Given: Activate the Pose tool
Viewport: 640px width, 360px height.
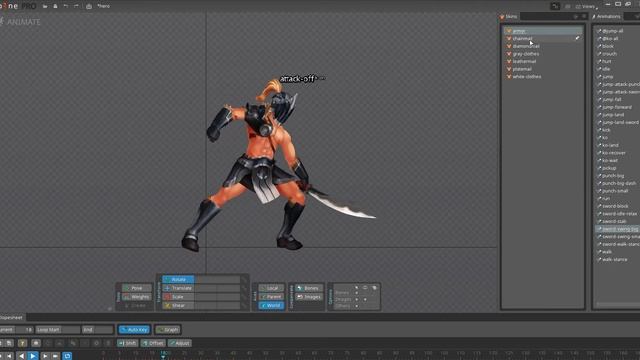Looking at the screenshot, I should tap(136, 288).
